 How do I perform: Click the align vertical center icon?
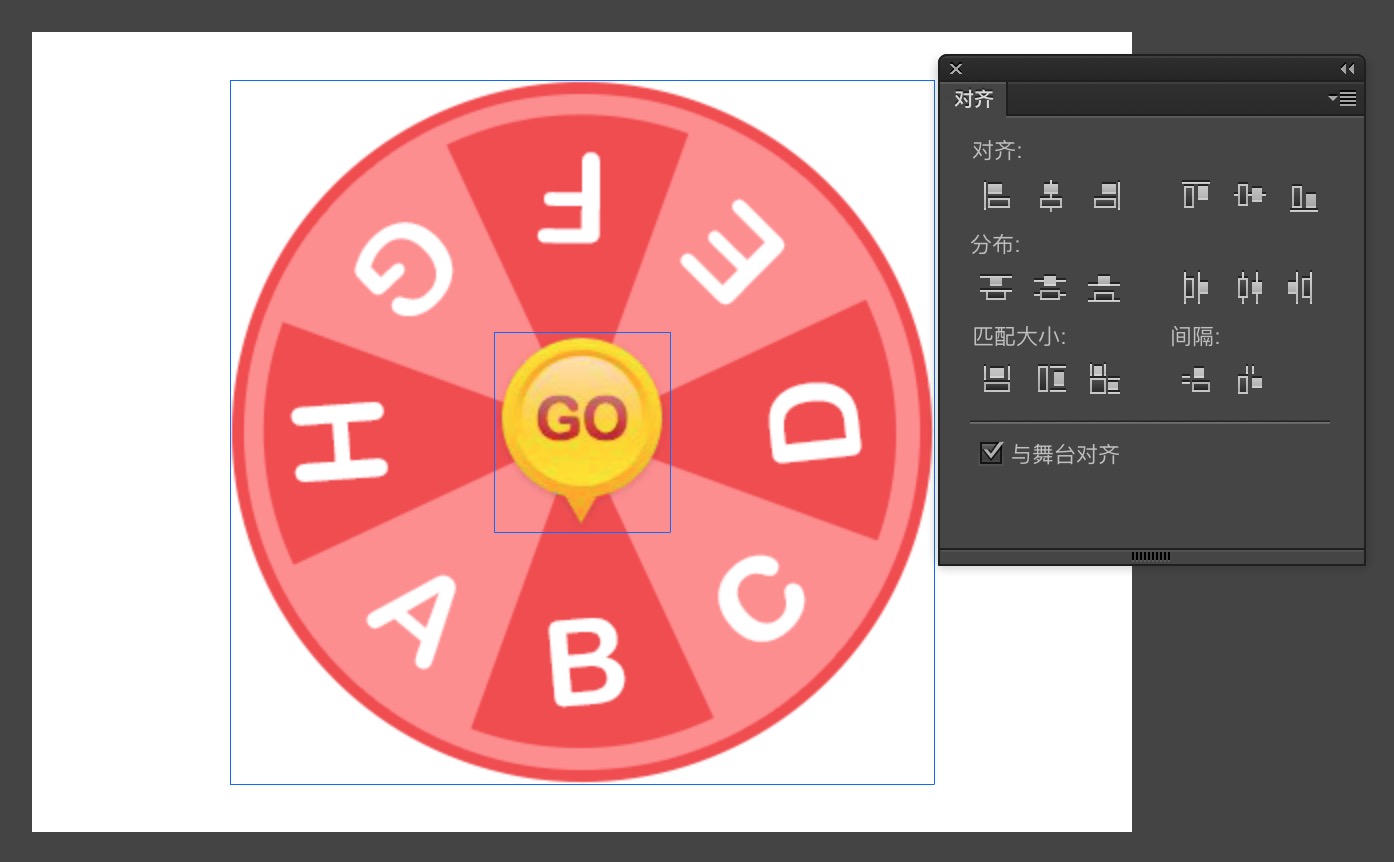pyautogui.click(x=1250, y=195)
